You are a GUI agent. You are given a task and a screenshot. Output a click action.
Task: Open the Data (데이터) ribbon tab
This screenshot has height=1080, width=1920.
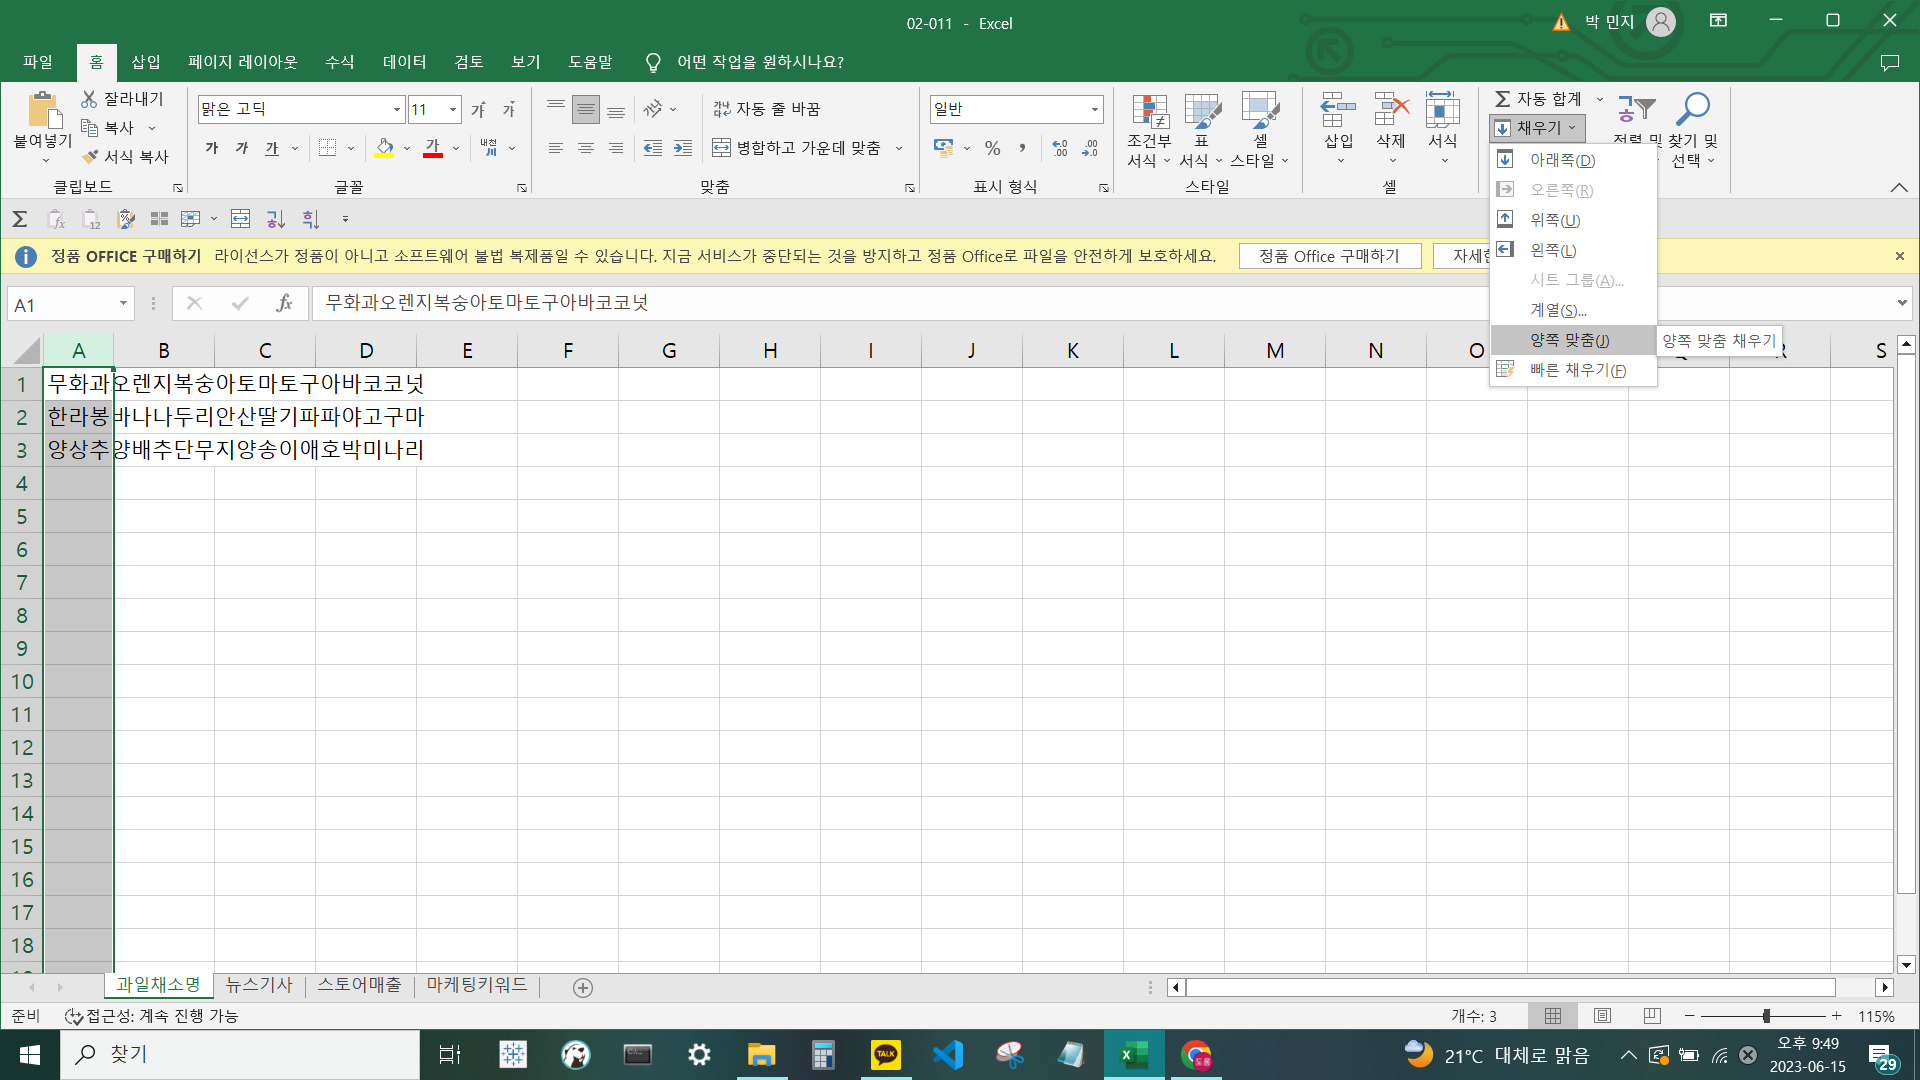404,62
